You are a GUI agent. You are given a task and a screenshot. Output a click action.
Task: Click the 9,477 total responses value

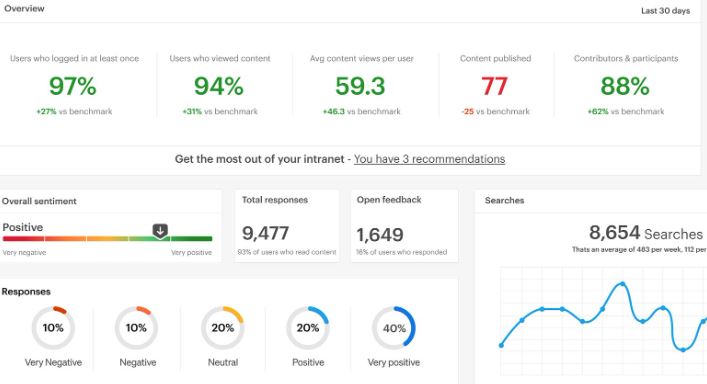pyautogui.click(x=266, y=233)
